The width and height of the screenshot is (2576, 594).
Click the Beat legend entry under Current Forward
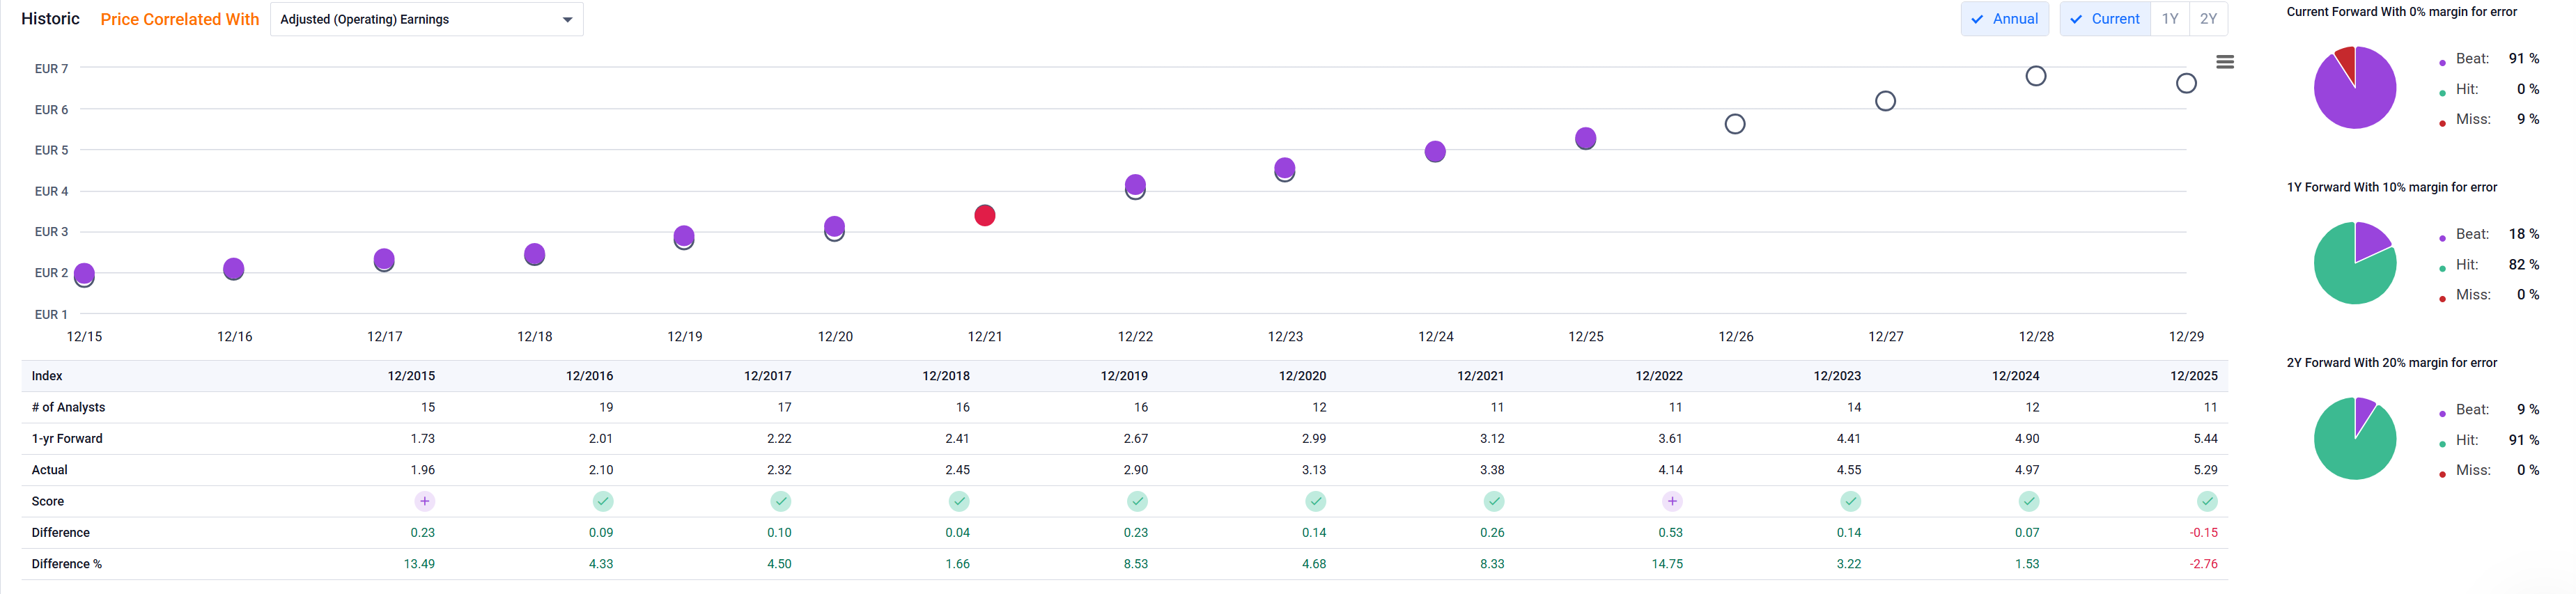pos(2489,59)
